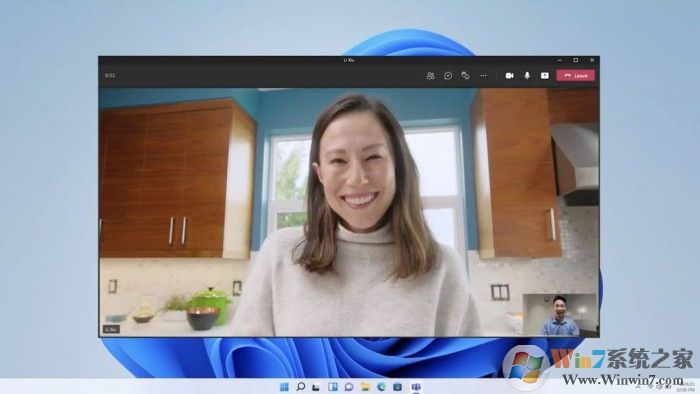Minimize the call window
Image resolution: width=700 pixels, height=394 pixels.
[x=560, y=60]
